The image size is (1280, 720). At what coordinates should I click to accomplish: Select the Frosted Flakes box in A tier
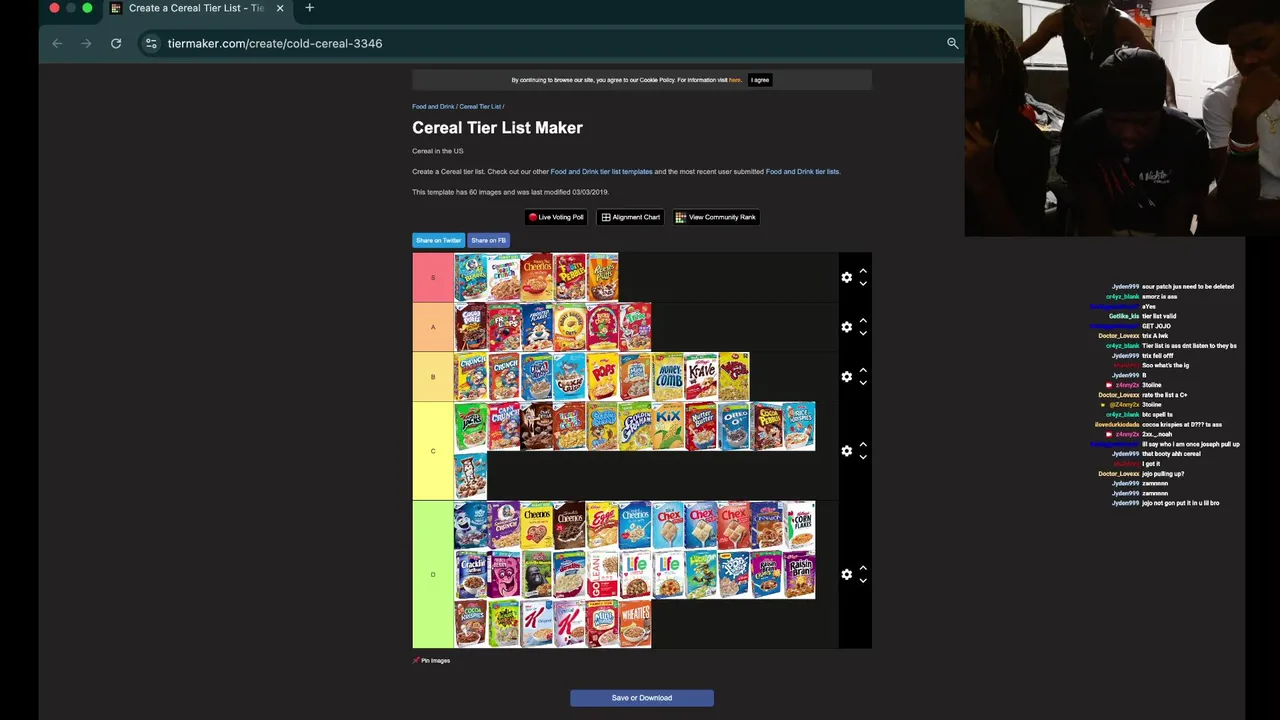click(x=536, y=327)
